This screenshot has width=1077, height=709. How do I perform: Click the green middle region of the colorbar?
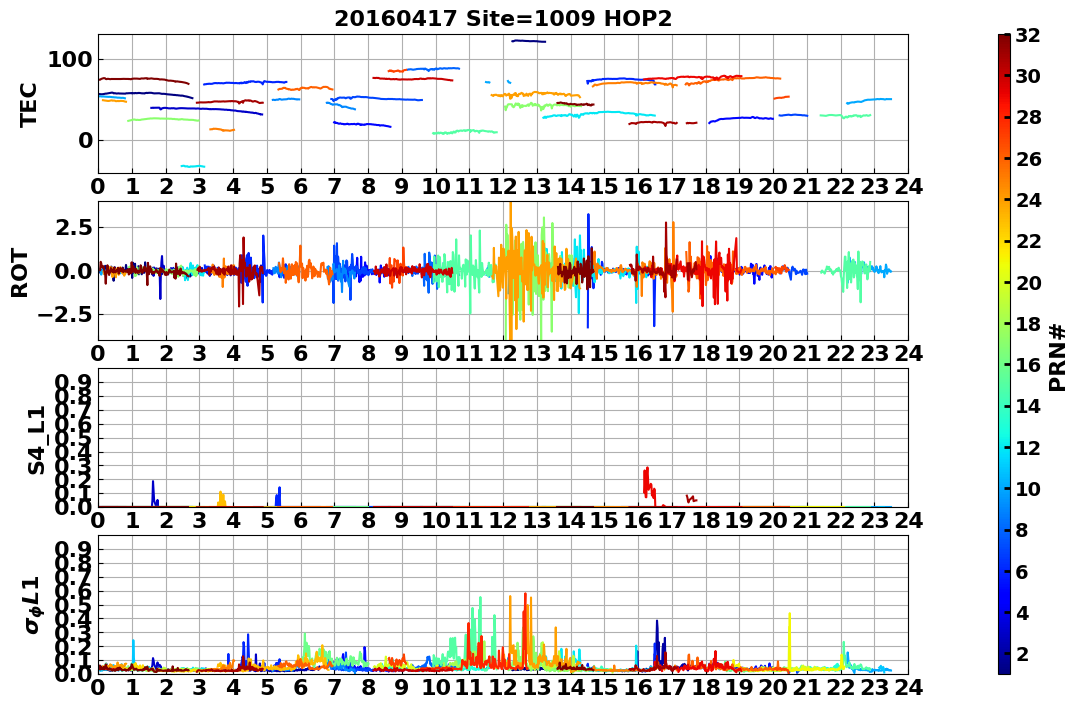1004,354
